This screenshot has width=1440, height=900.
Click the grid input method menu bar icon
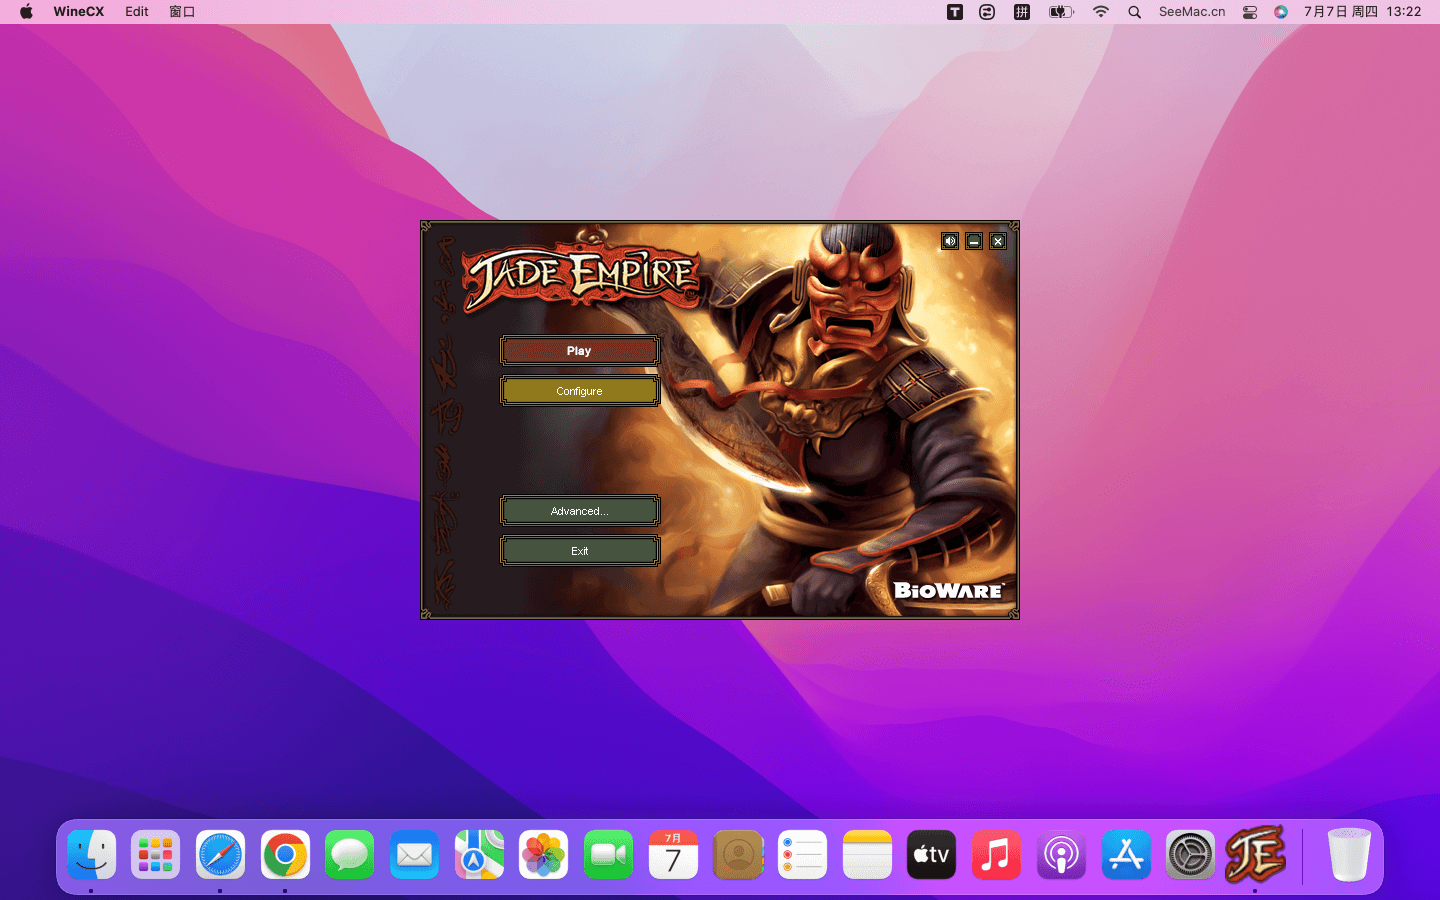[1022, 12]
